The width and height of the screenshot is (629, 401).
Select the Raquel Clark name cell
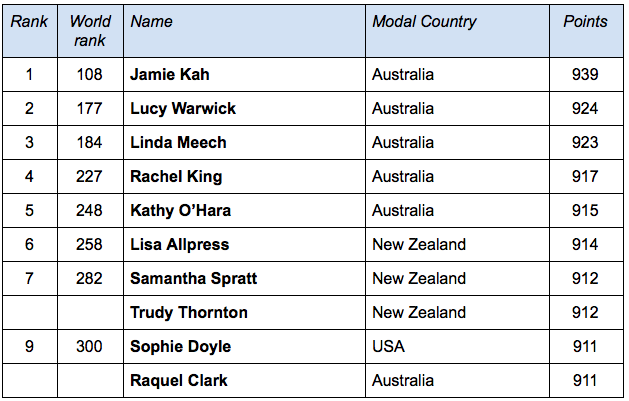[x=179, y=381]
